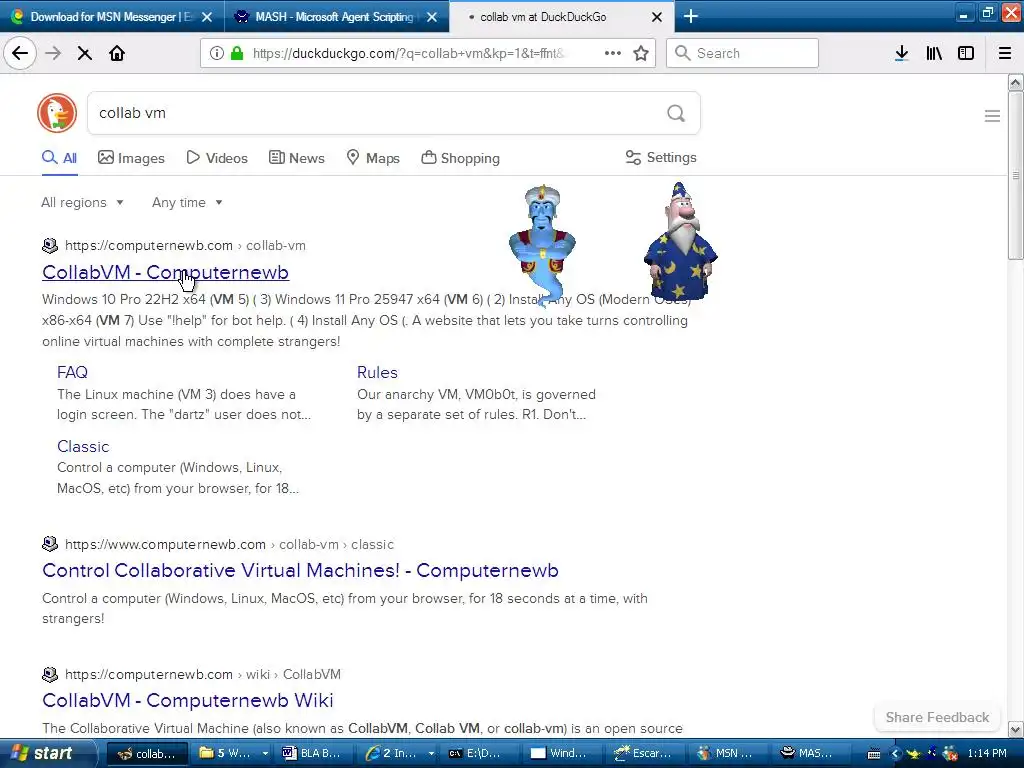Go back with the browser back arrow

(x=20, y=53)
